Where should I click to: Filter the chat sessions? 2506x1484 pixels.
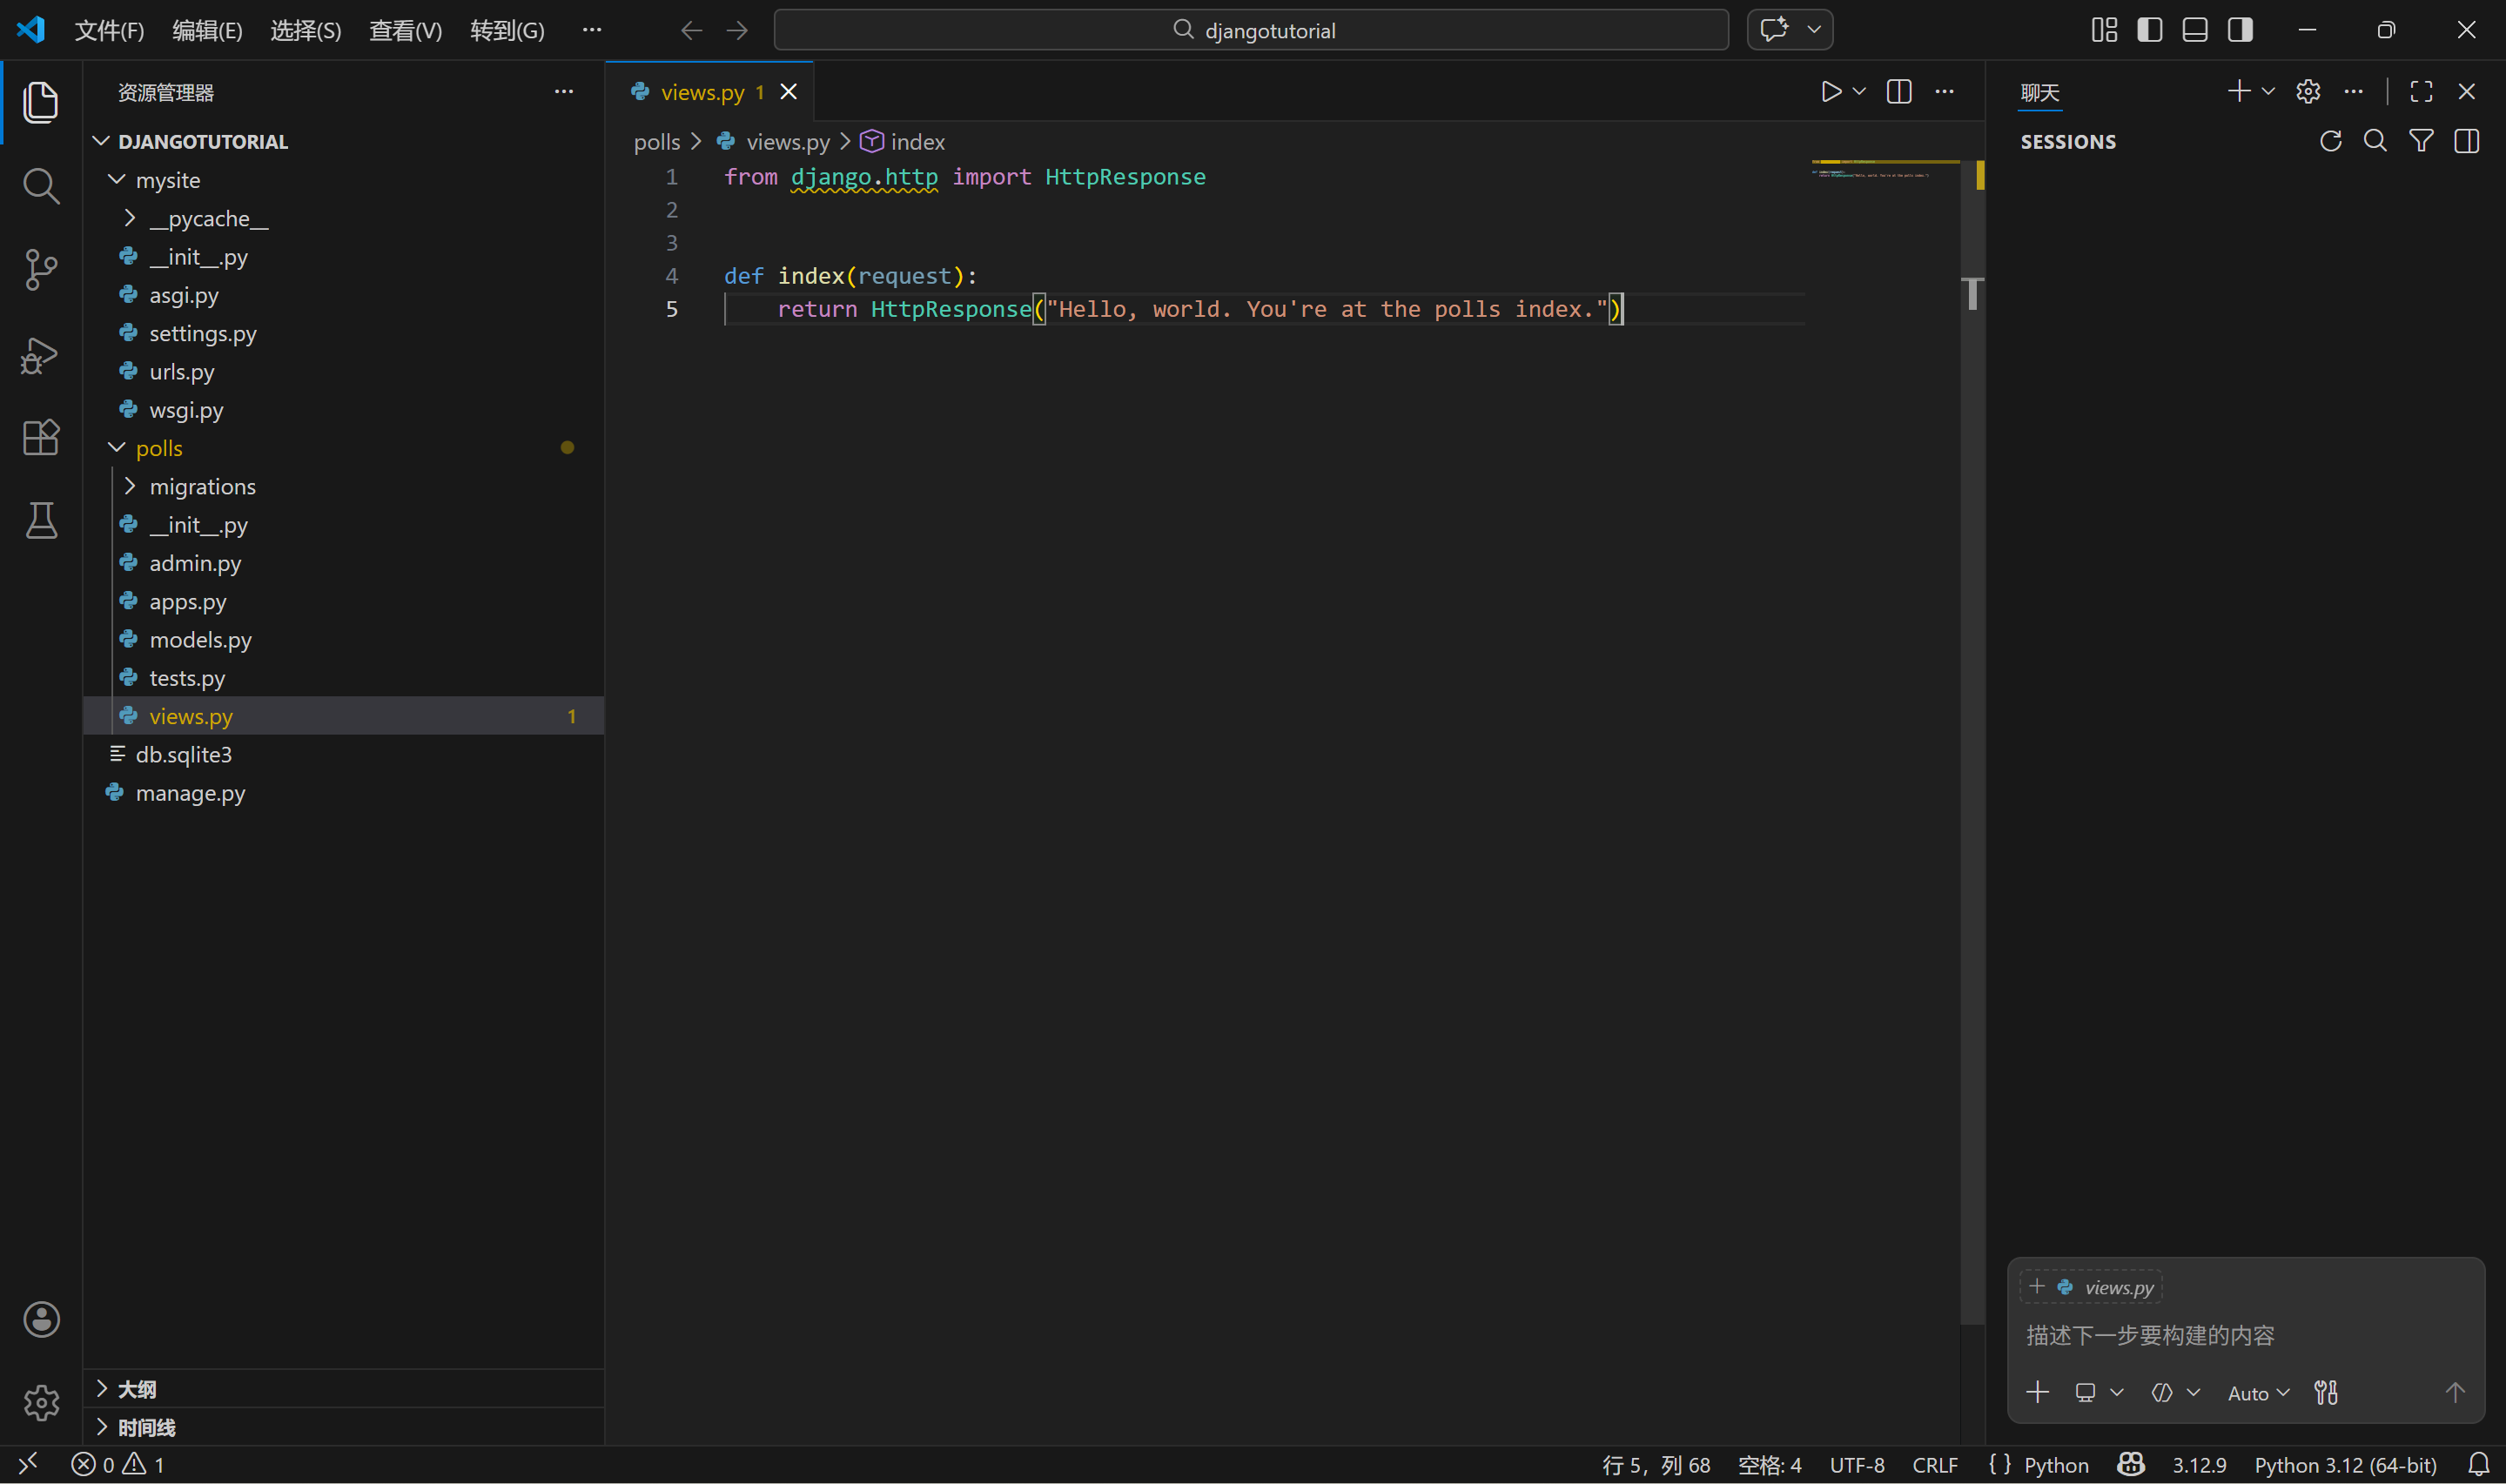[x=2421, y=141]
